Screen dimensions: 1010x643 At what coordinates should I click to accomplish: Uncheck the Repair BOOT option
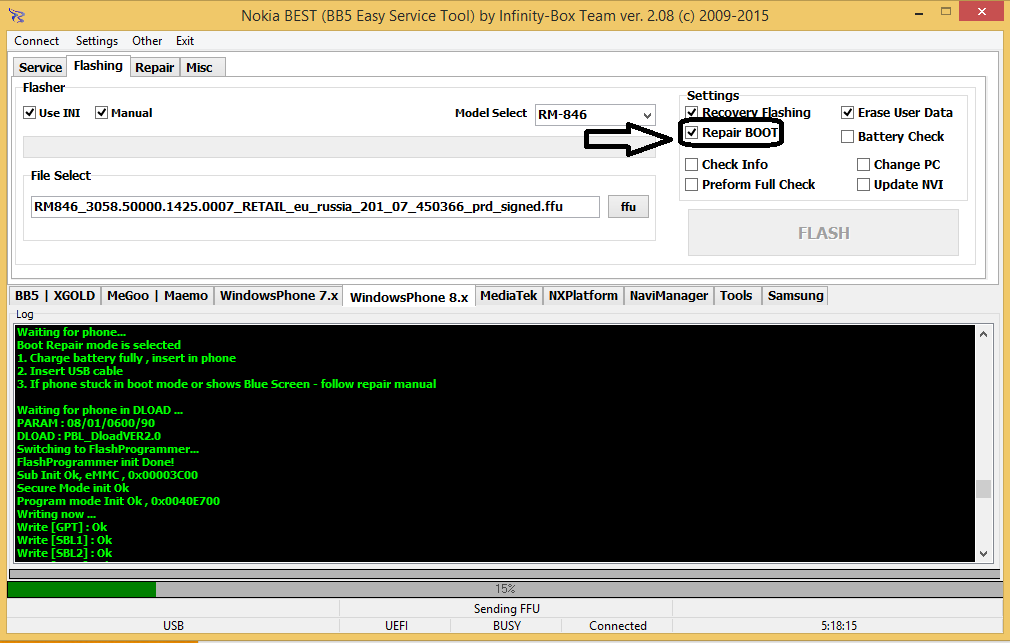692,133
